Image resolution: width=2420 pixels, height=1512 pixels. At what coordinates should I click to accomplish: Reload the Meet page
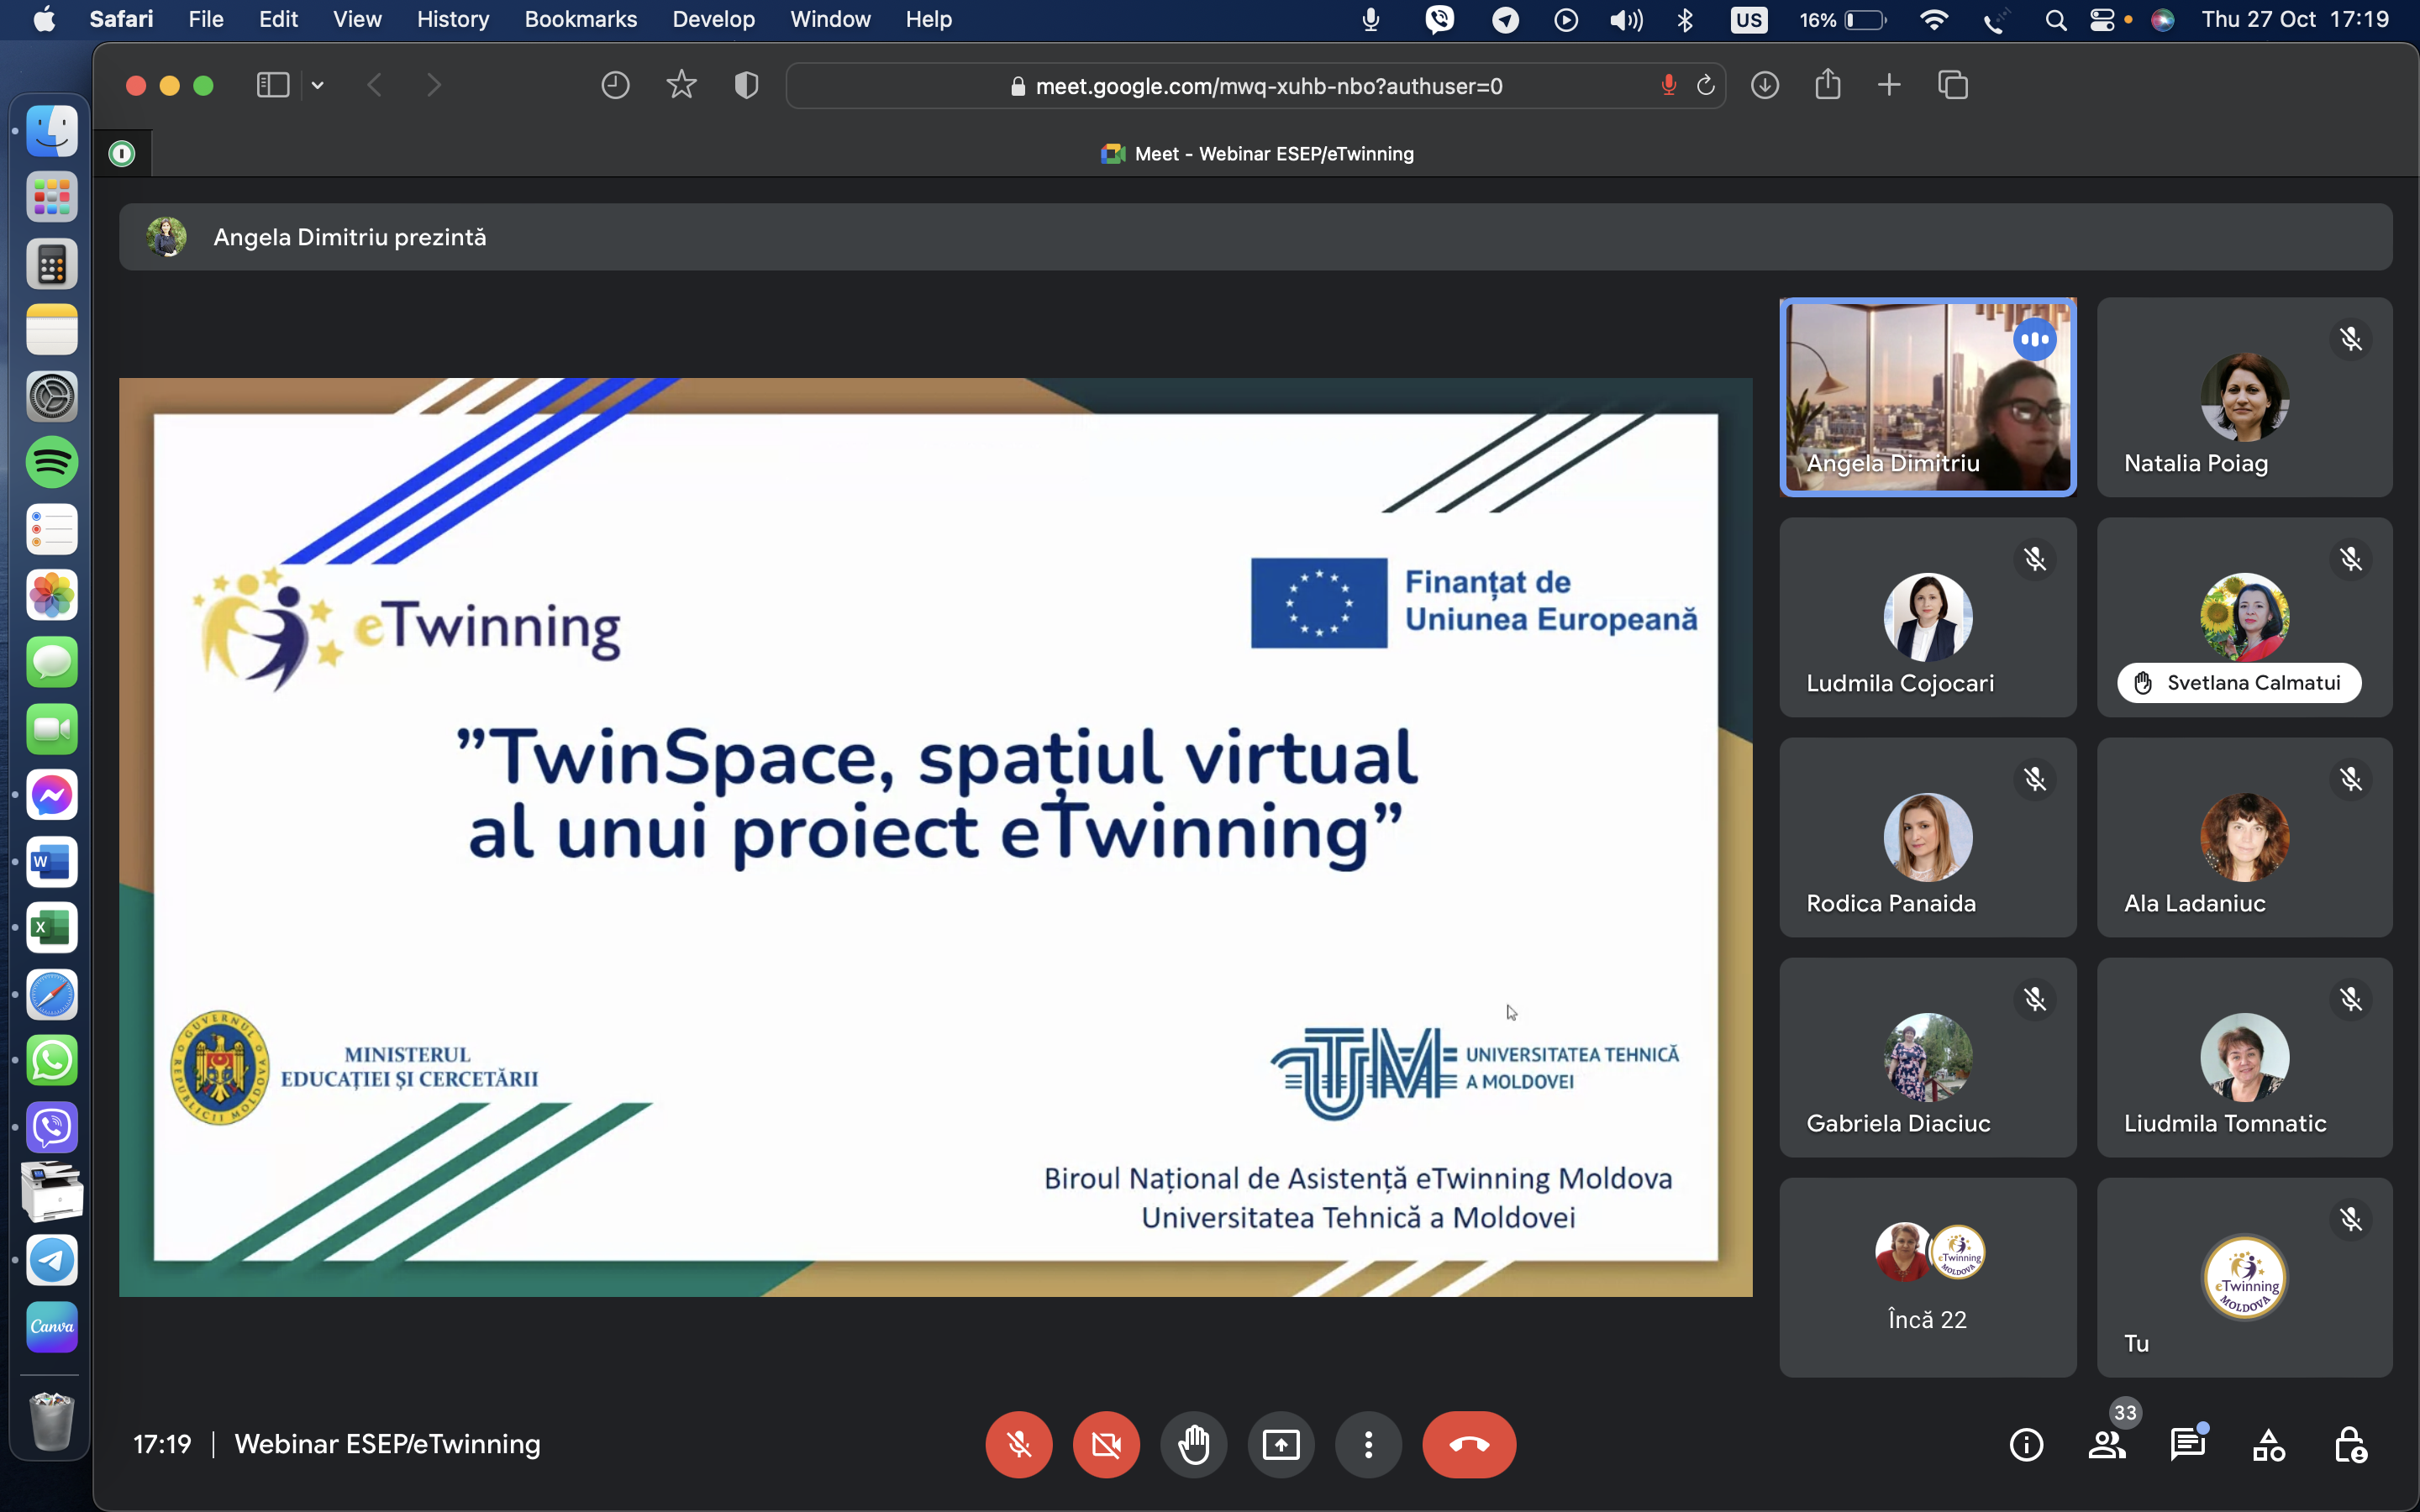click(1705, 85)
